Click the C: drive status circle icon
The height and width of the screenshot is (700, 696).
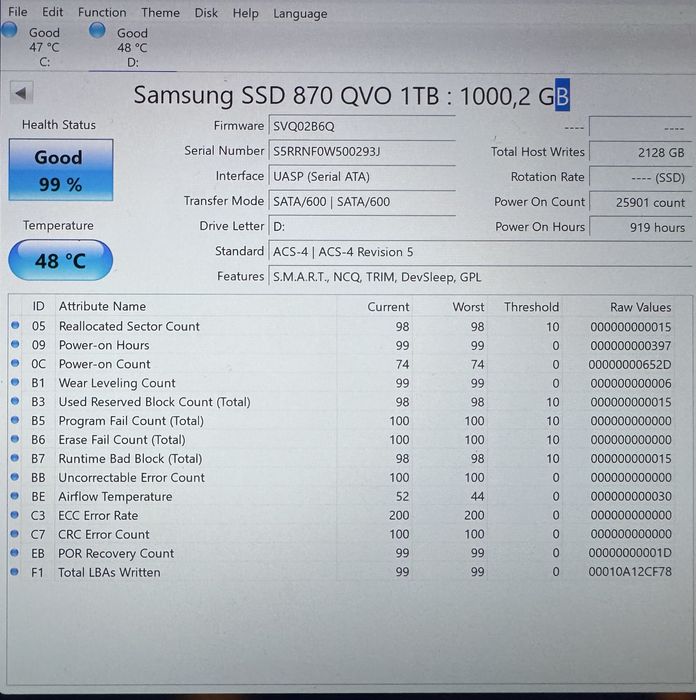(x=9, y=30)
